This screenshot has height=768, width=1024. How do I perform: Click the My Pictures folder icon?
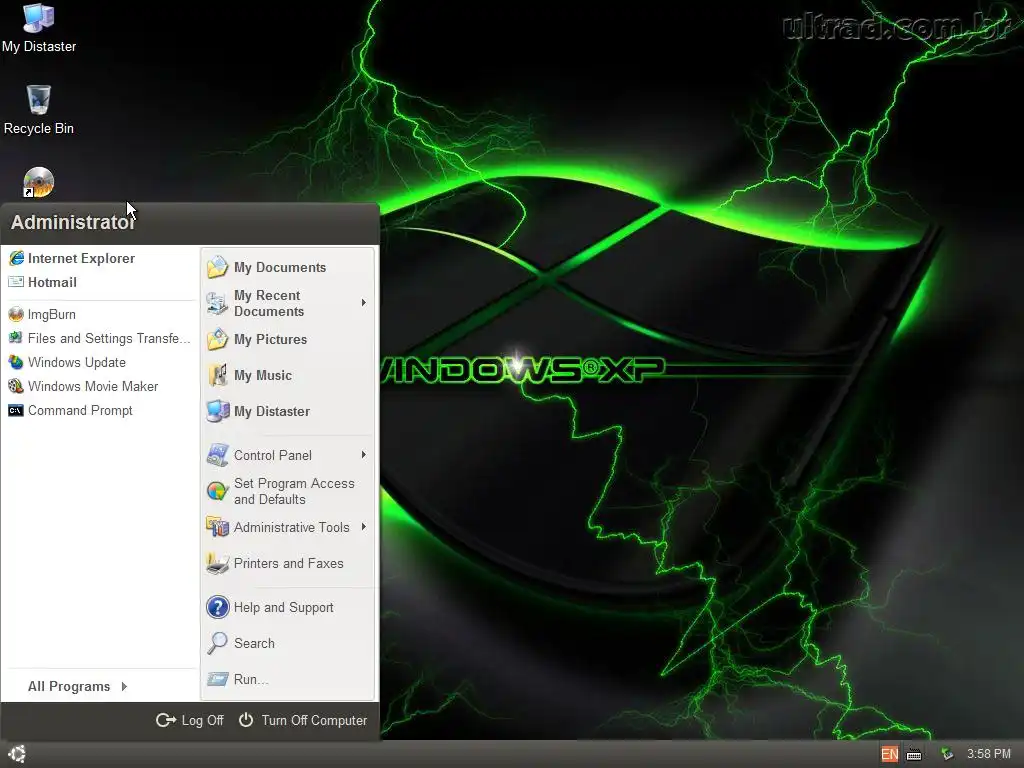(x=217, y=339)
